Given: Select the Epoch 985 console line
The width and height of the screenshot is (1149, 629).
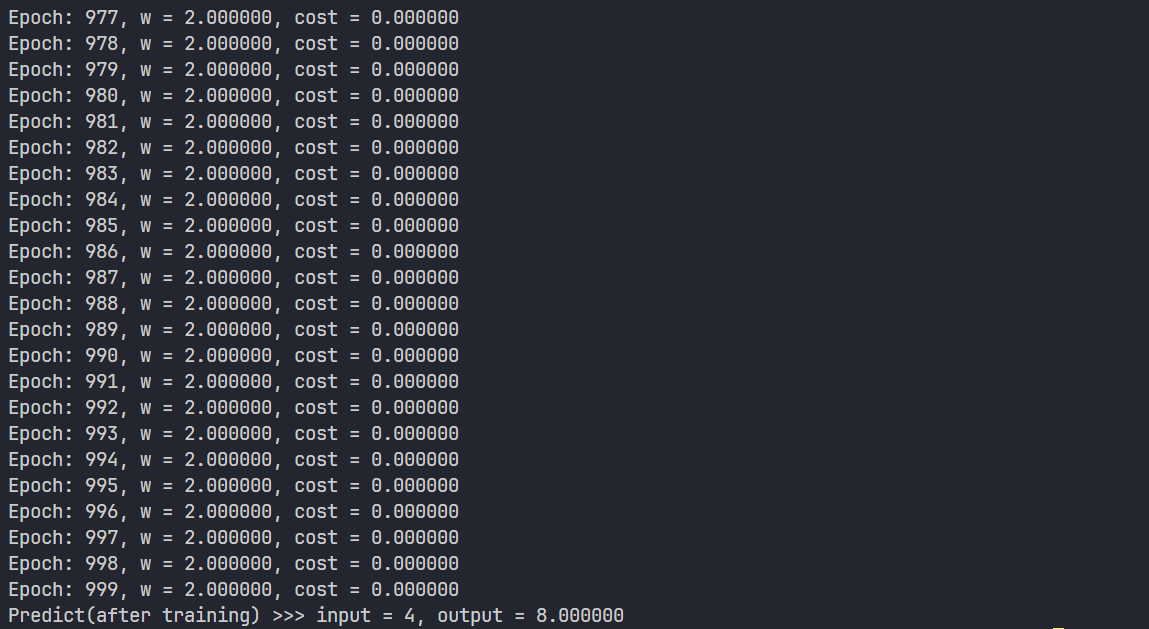Looking at the screenshot, I should (234, 226).
